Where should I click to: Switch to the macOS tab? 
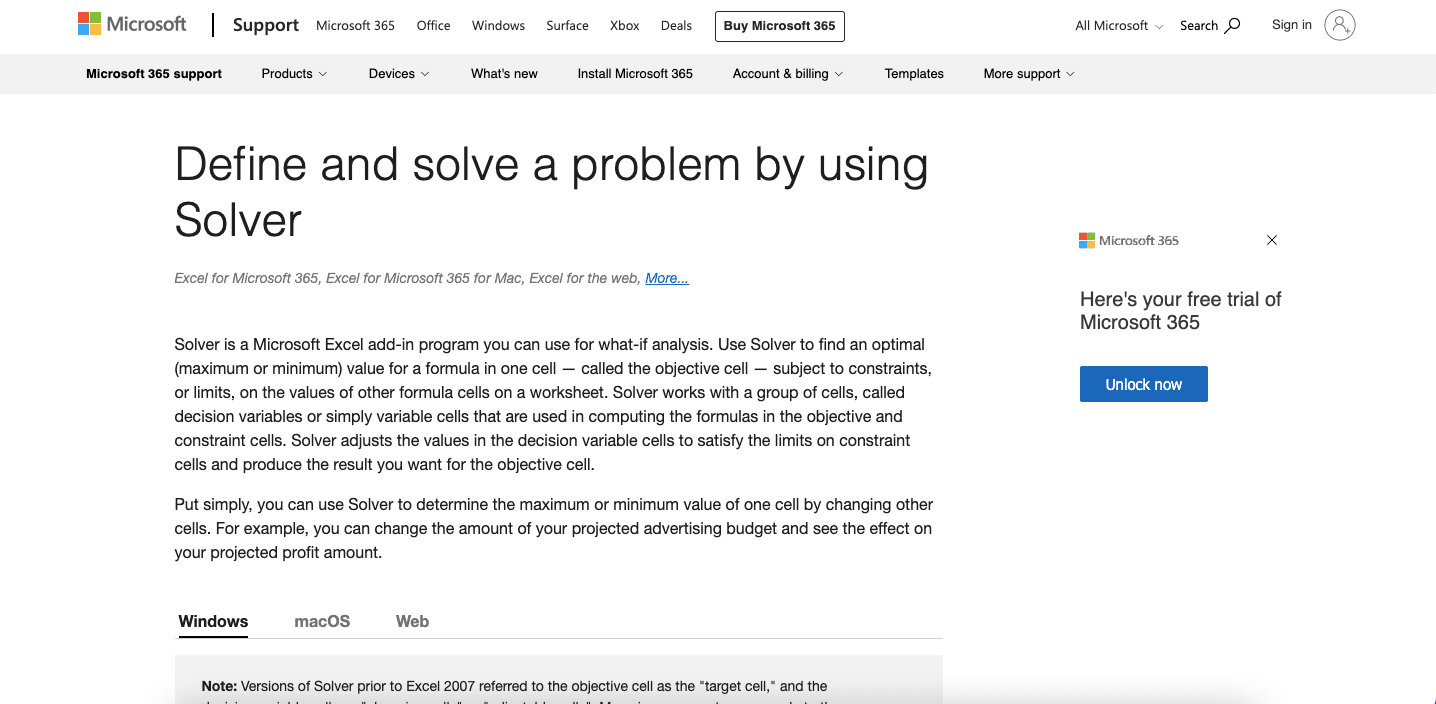pos(322,621)
